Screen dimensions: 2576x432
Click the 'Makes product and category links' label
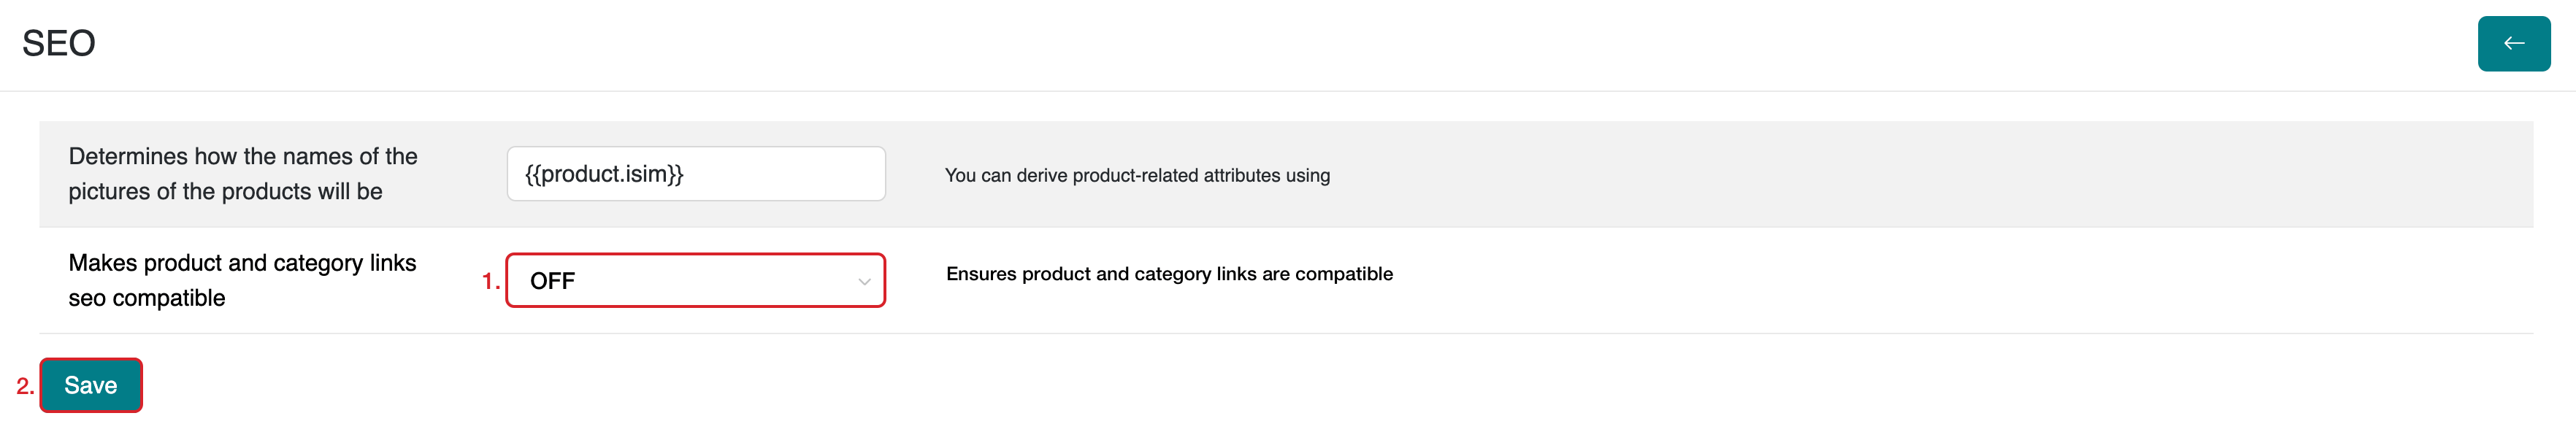click(x=242, y=263)
